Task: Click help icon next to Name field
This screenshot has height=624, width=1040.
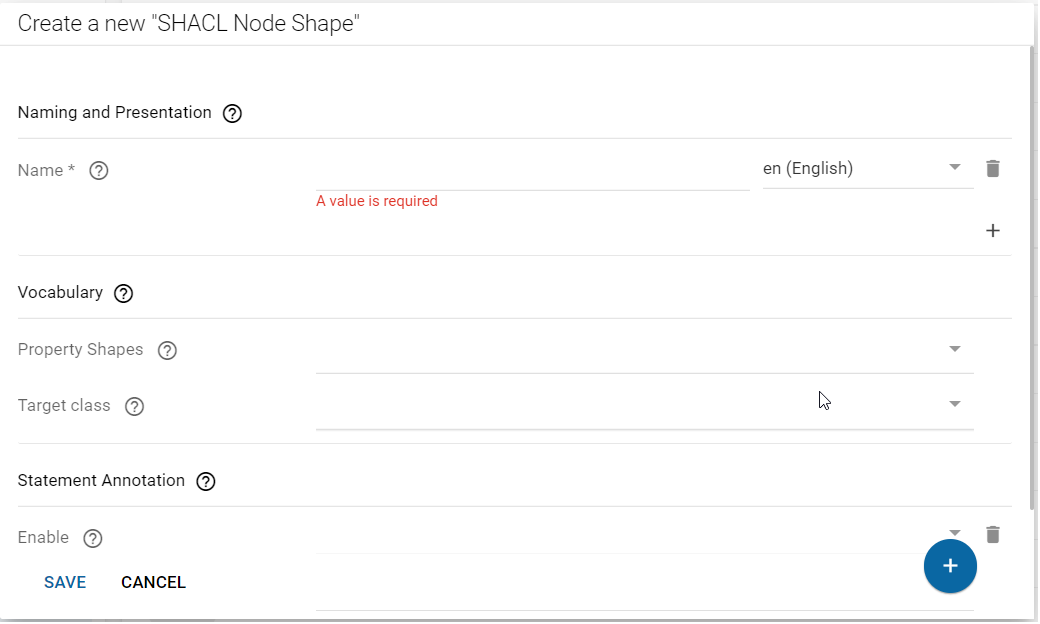Action: 98,171
